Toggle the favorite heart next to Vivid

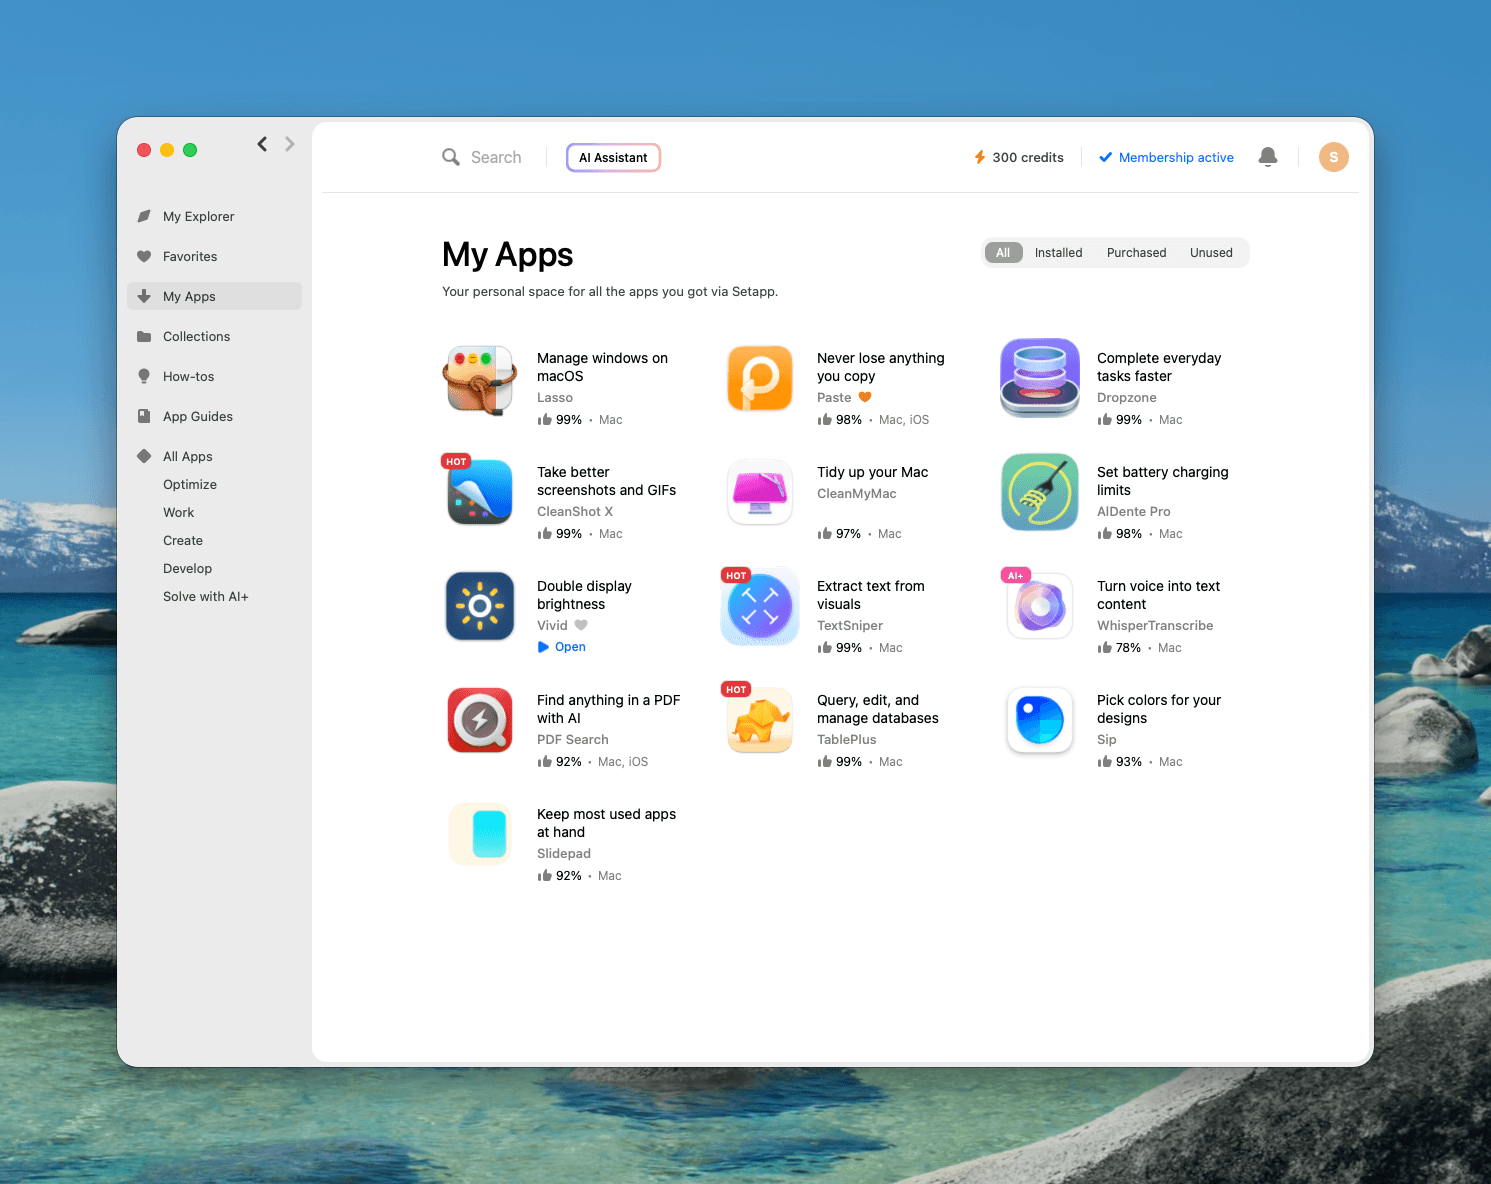[x=581, y=625]
